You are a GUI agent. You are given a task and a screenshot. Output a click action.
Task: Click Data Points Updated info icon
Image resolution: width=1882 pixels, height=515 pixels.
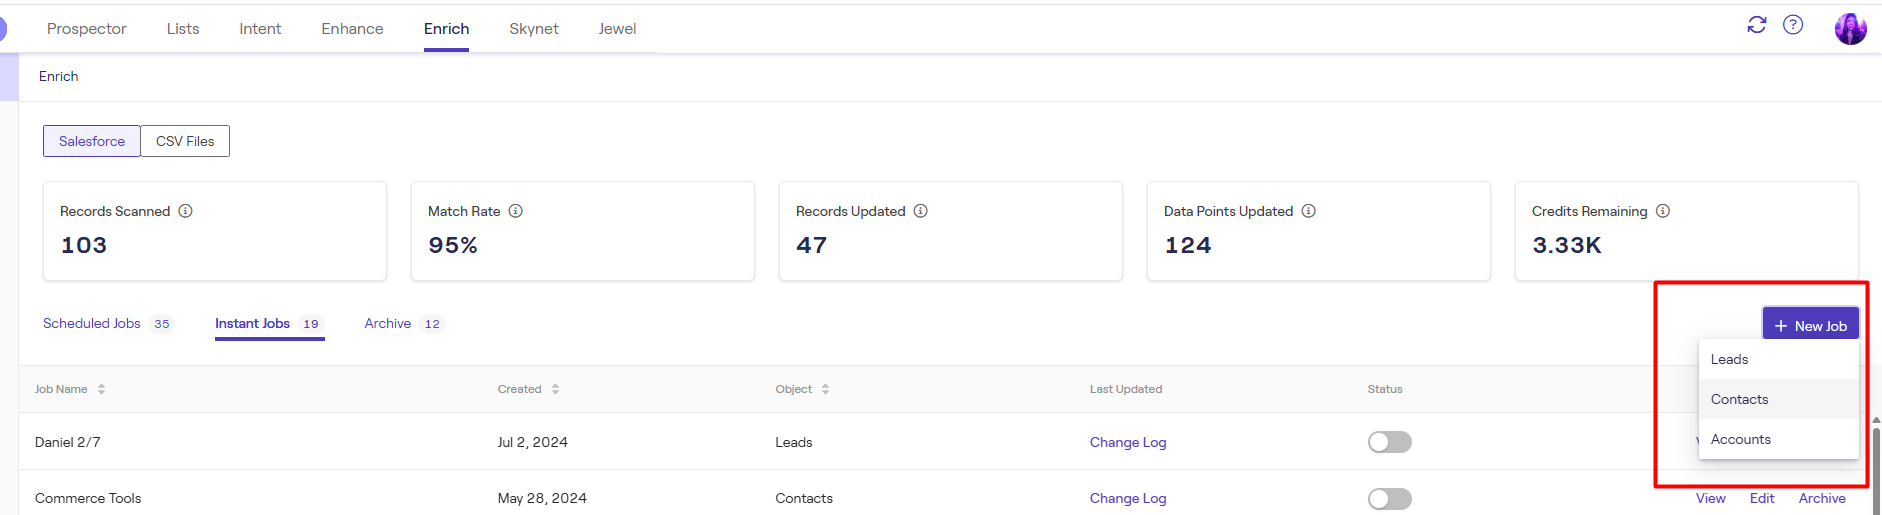pos(1308,211)
